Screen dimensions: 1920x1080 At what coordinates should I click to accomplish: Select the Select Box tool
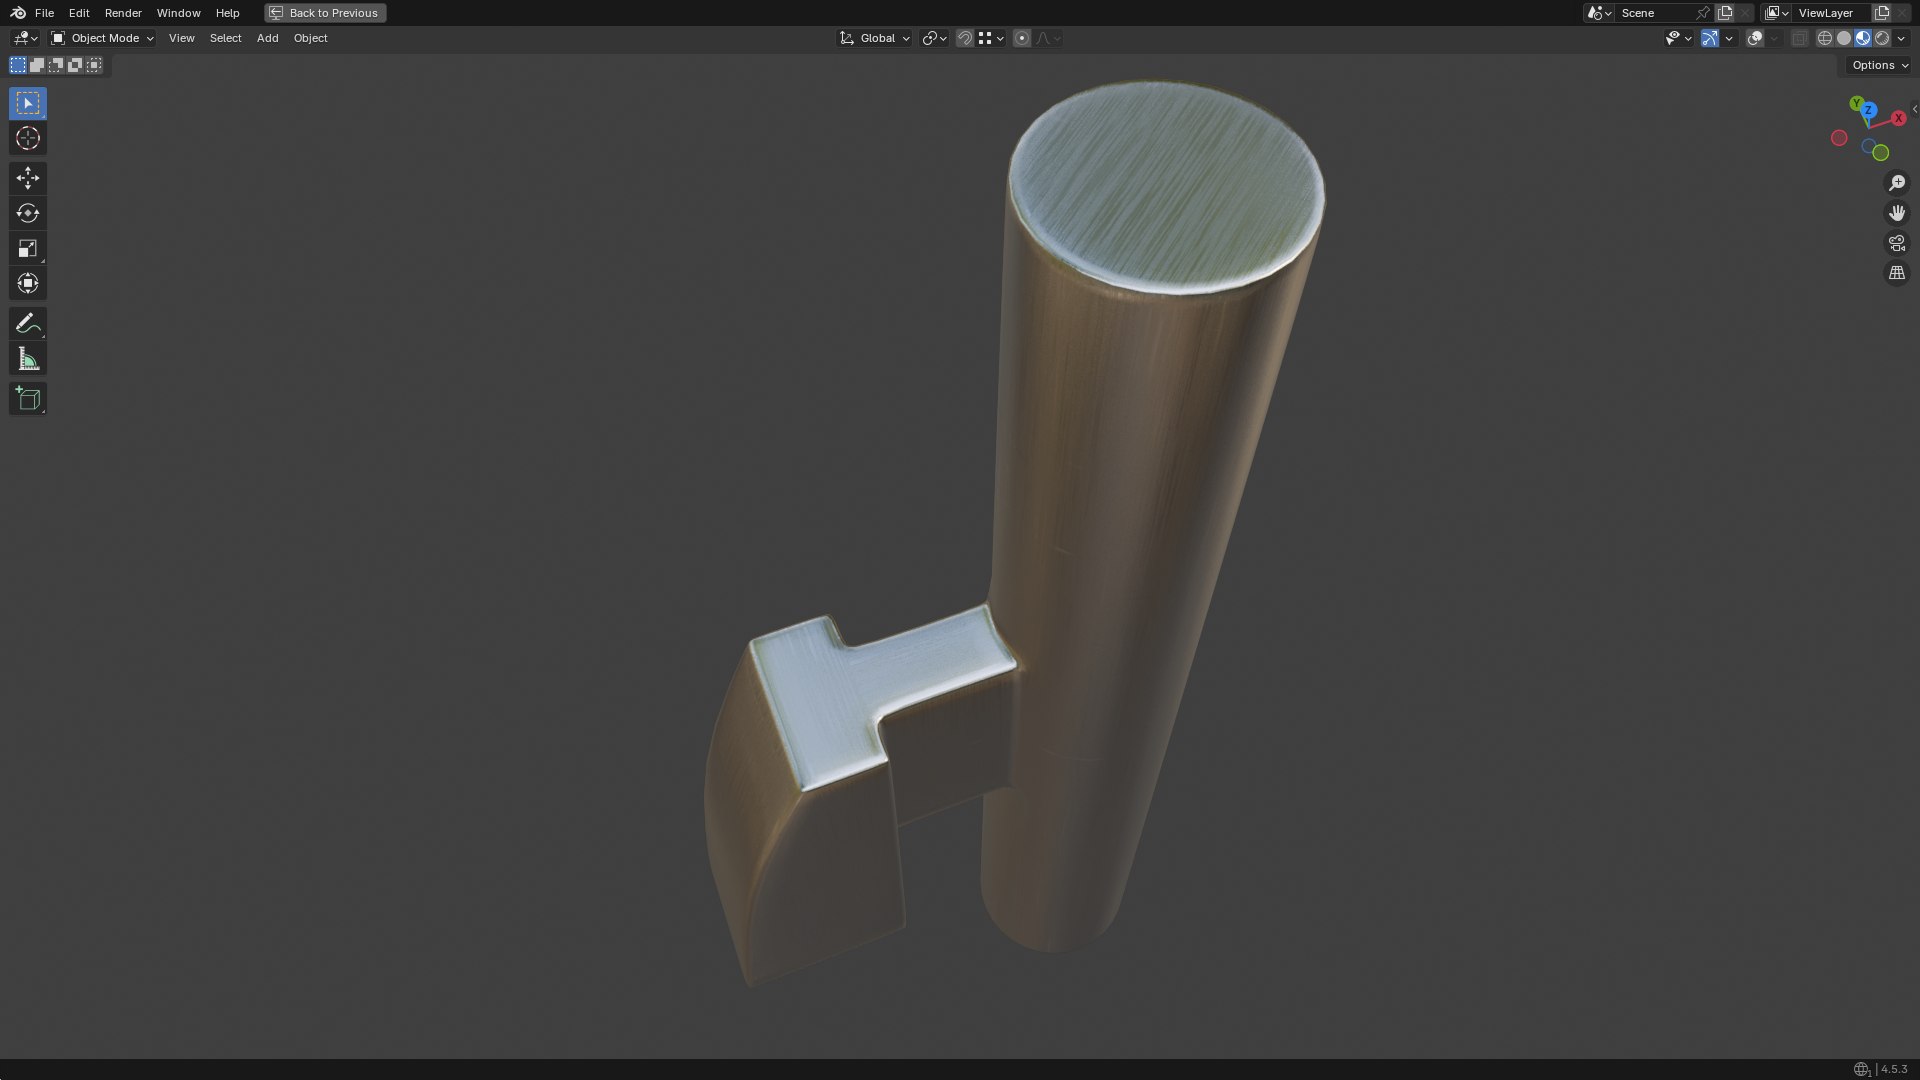[x=28, y=103]
